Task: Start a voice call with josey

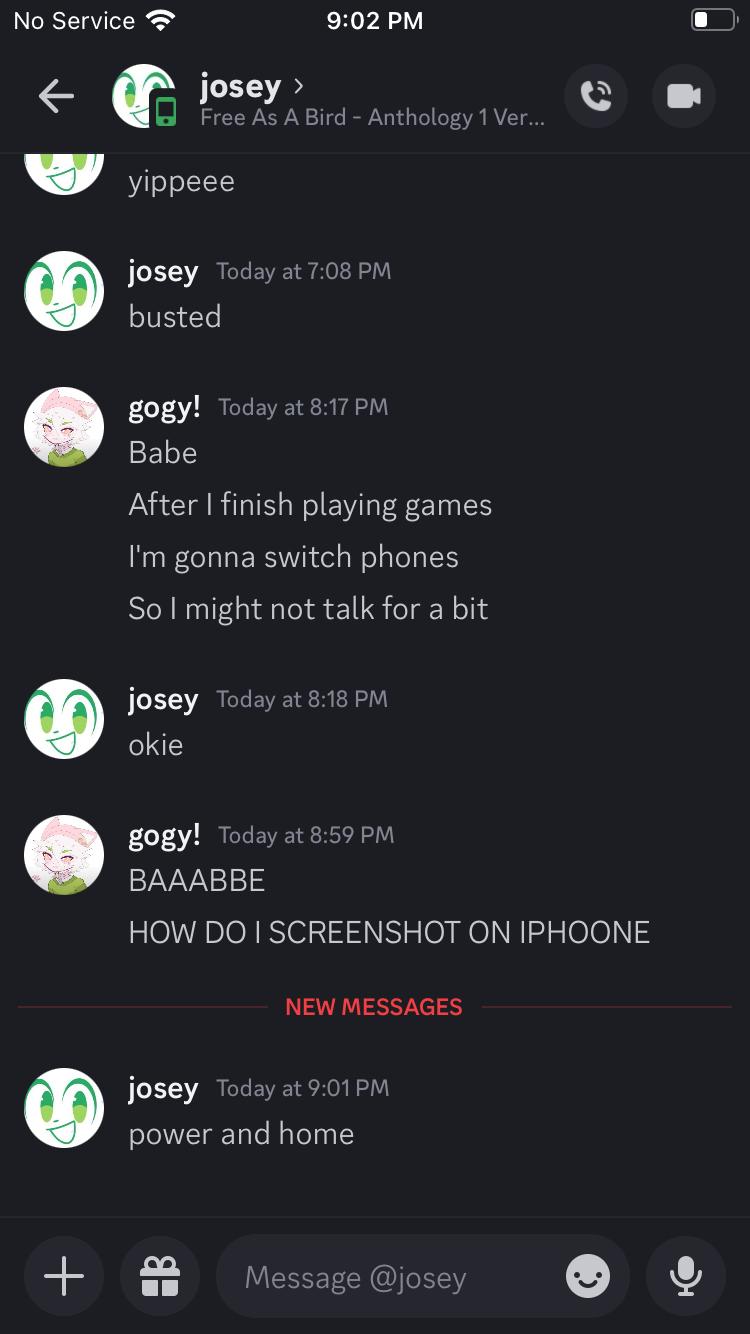Action: point(596,96)
